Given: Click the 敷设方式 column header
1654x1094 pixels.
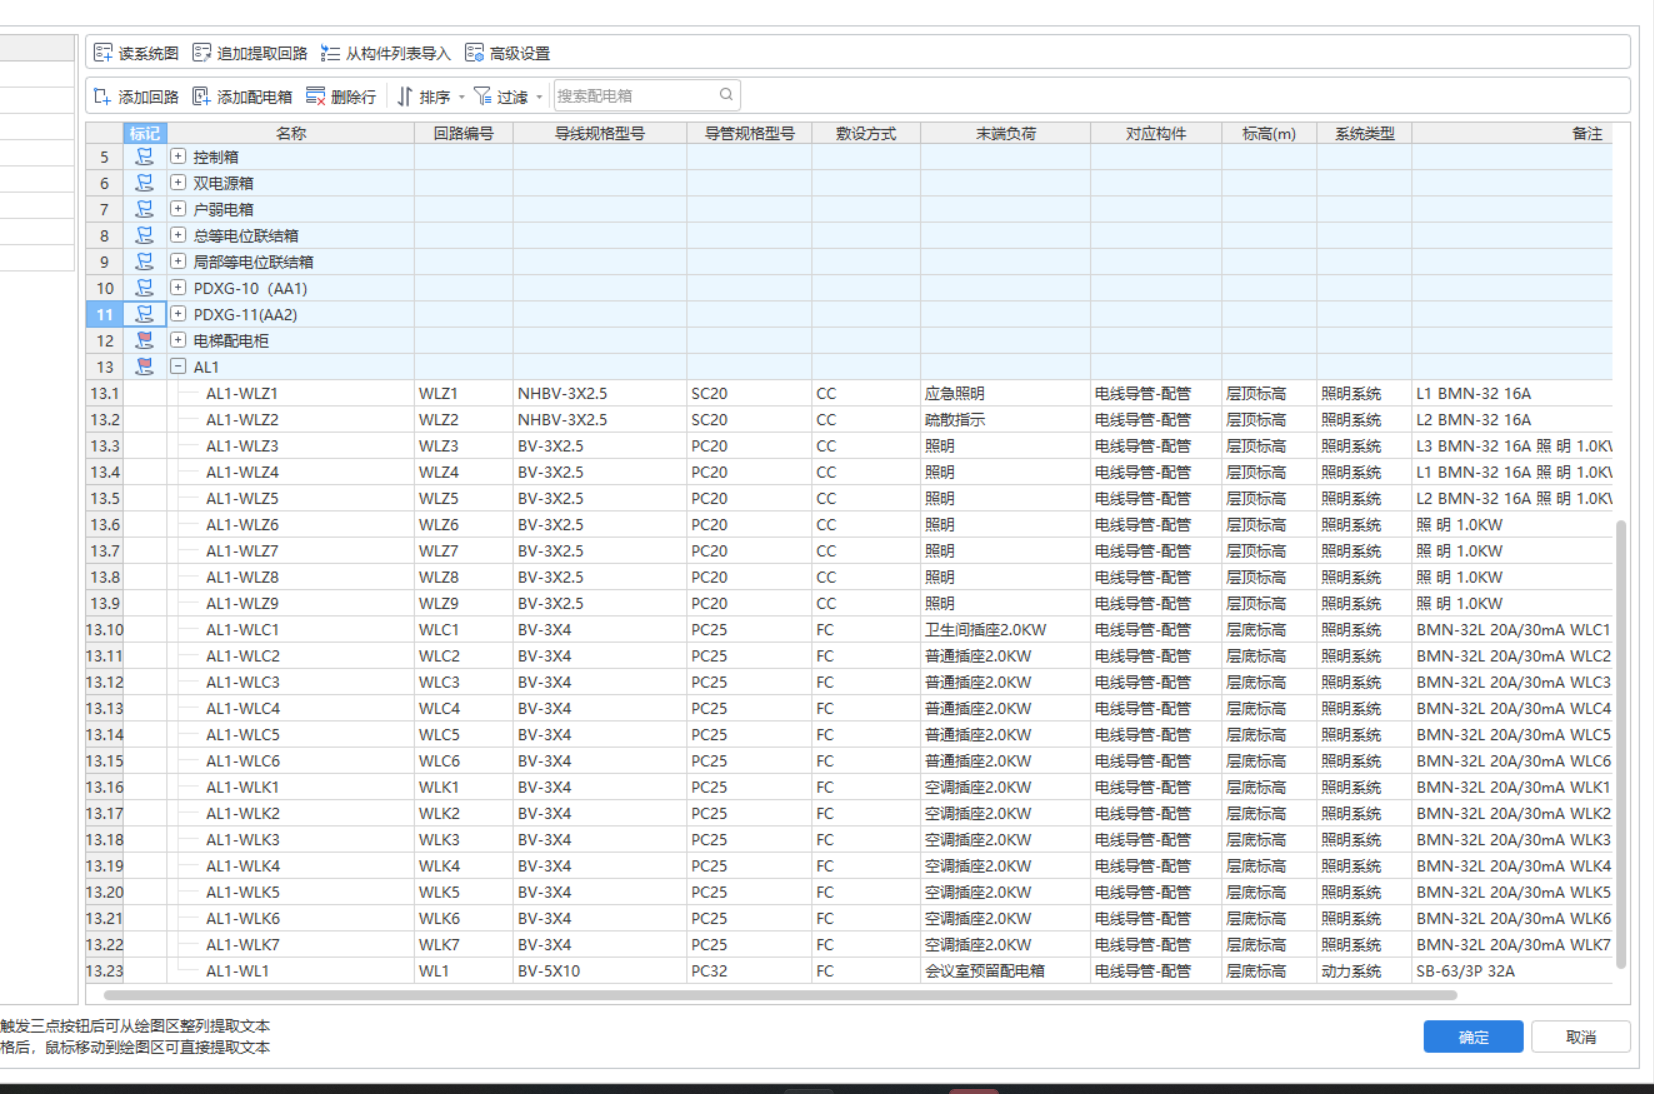Looking at the screenshot, I should coord(866,133).
